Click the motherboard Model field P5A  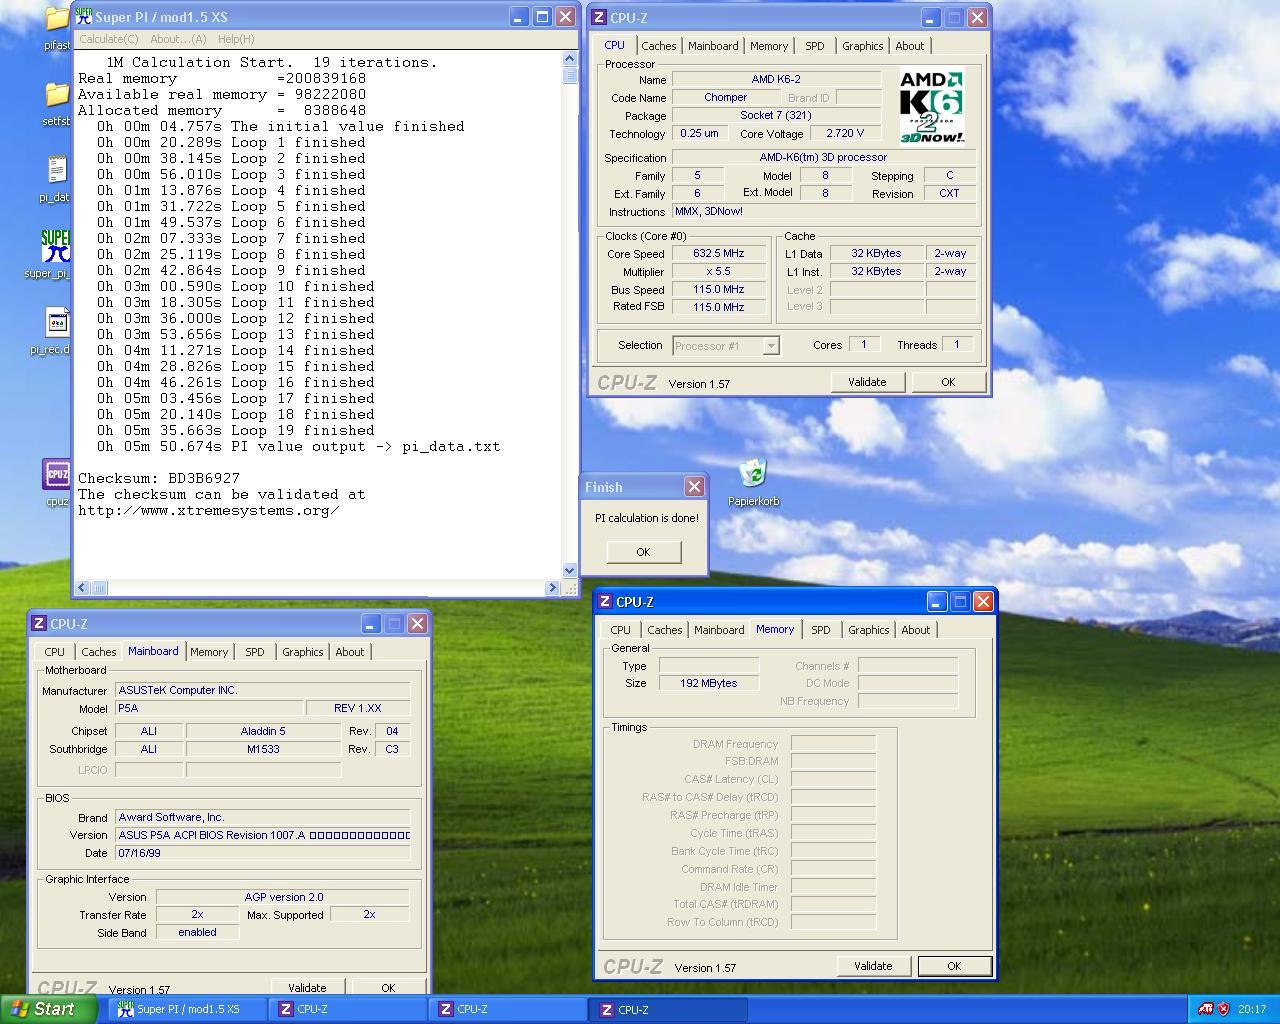[208, 708]
